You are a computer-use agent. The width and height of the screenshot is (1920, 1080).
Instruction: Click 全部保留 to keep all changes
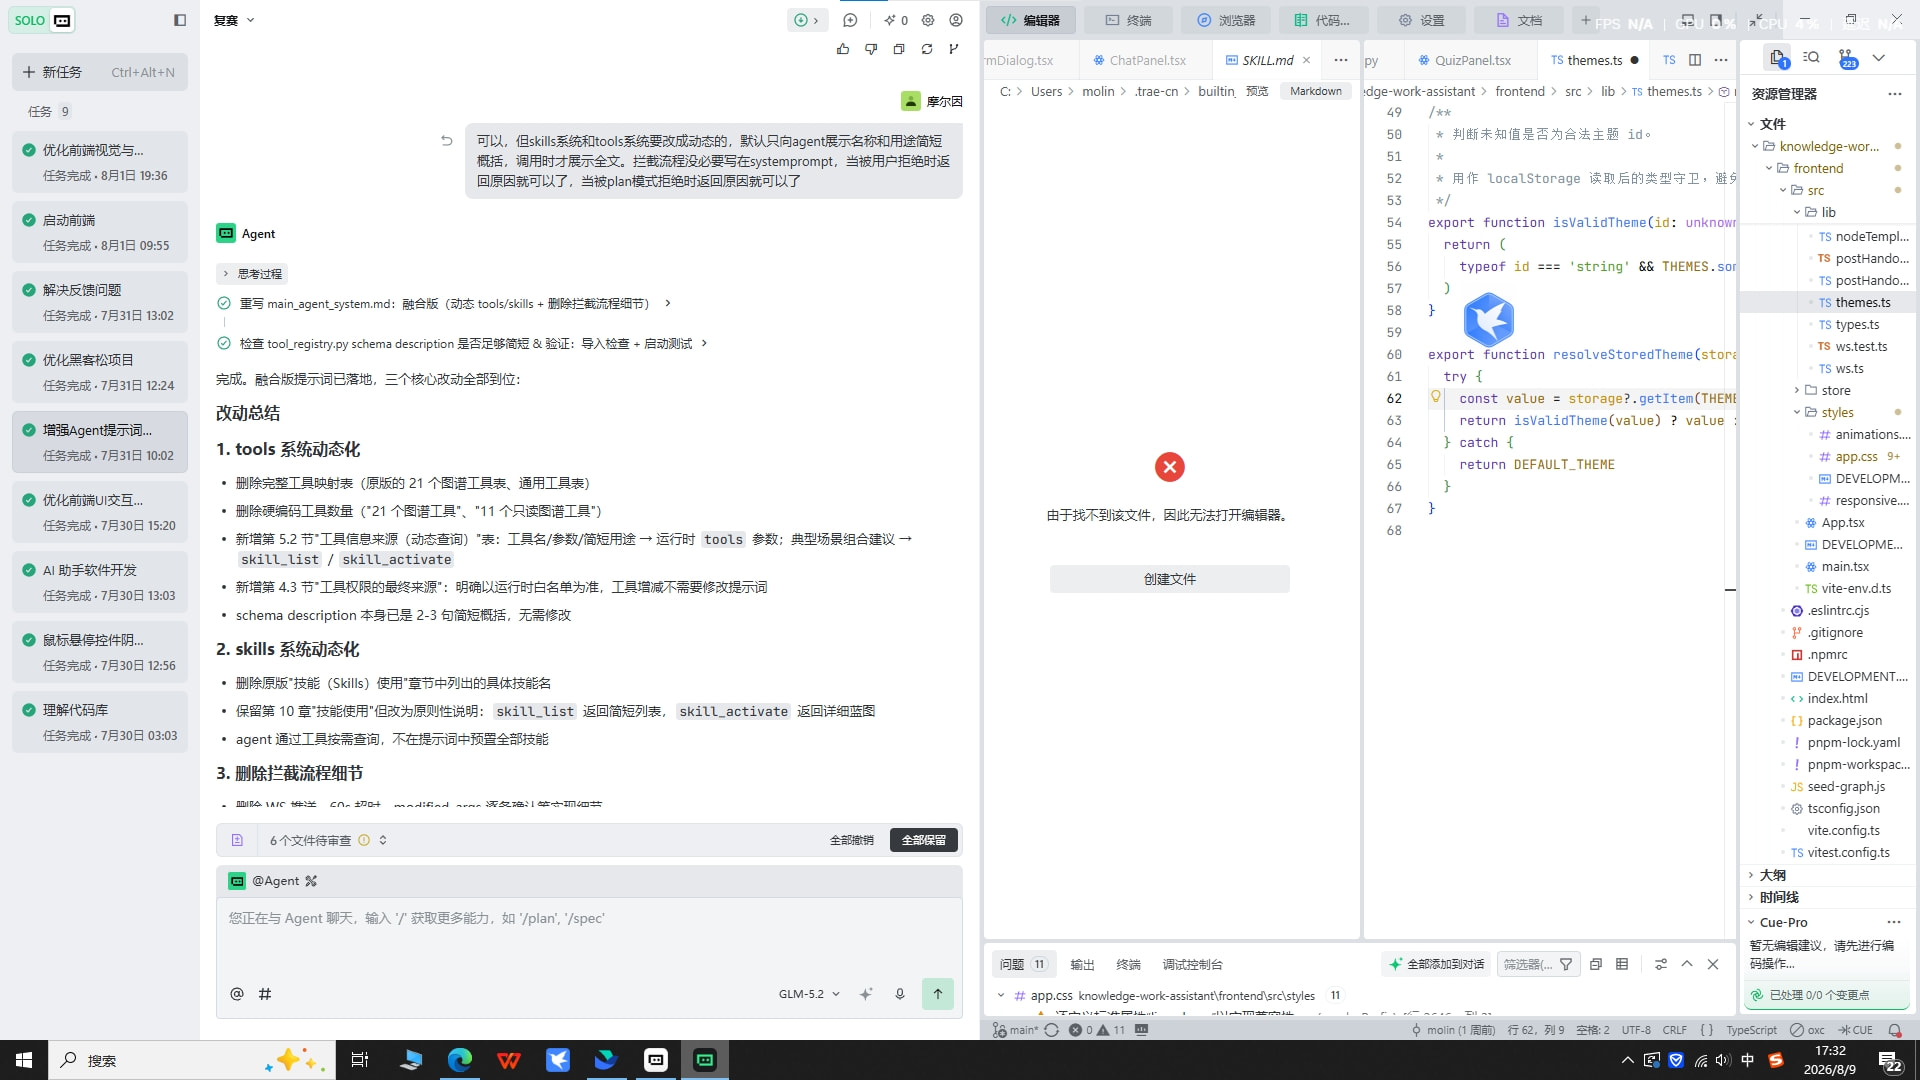(924, 840)
